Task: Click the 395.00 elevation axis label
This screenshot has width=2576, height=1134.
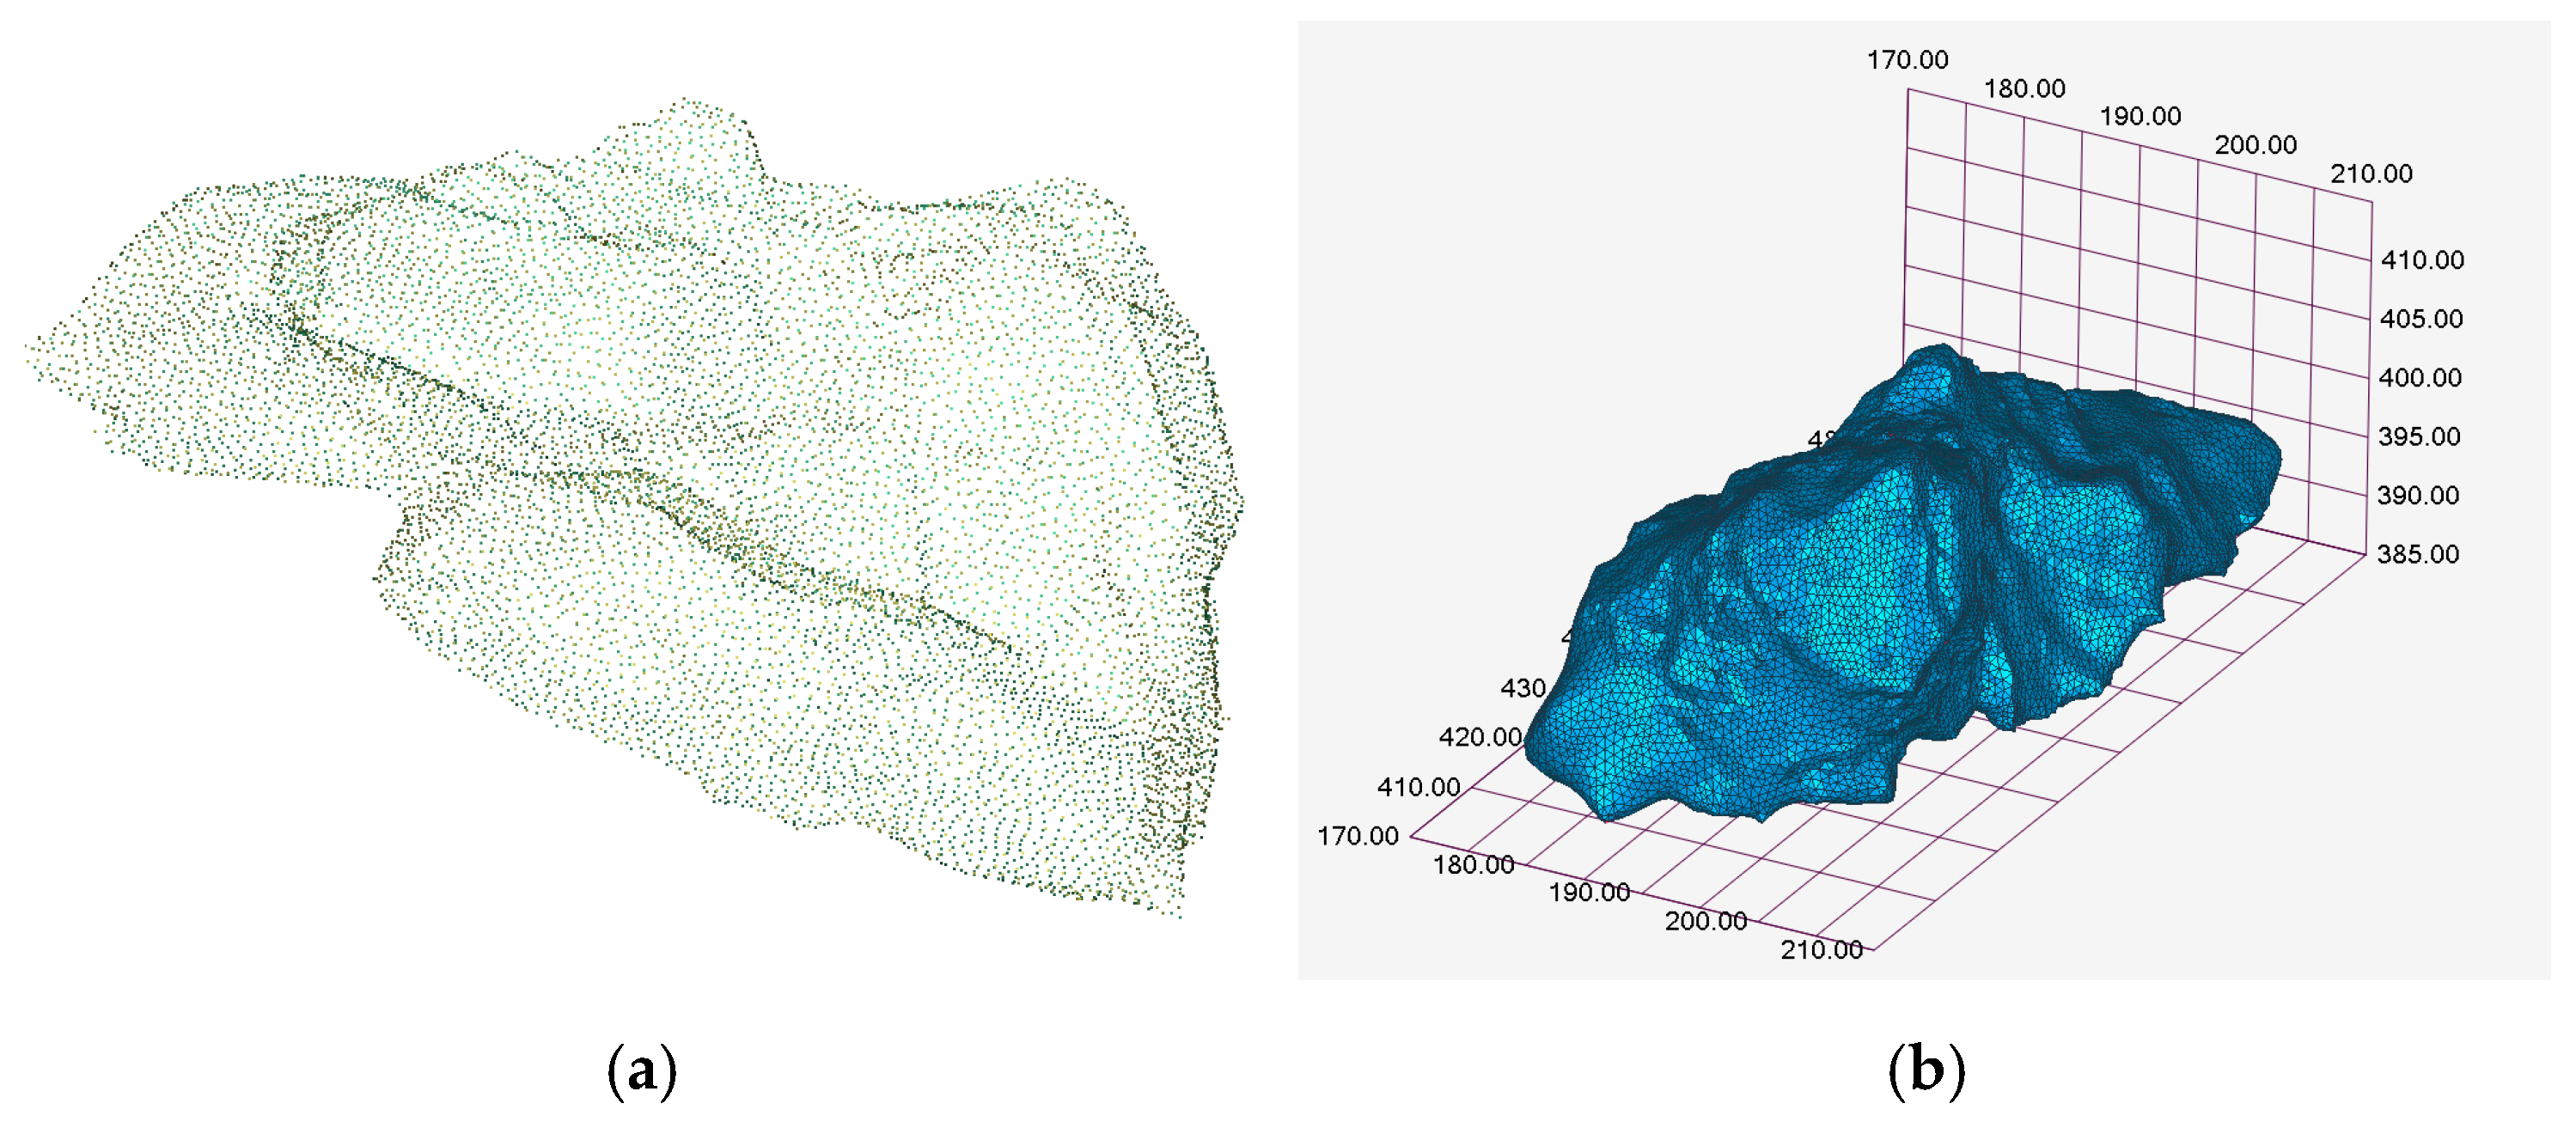Action: pyautogui.click(x=2418, y=436)
